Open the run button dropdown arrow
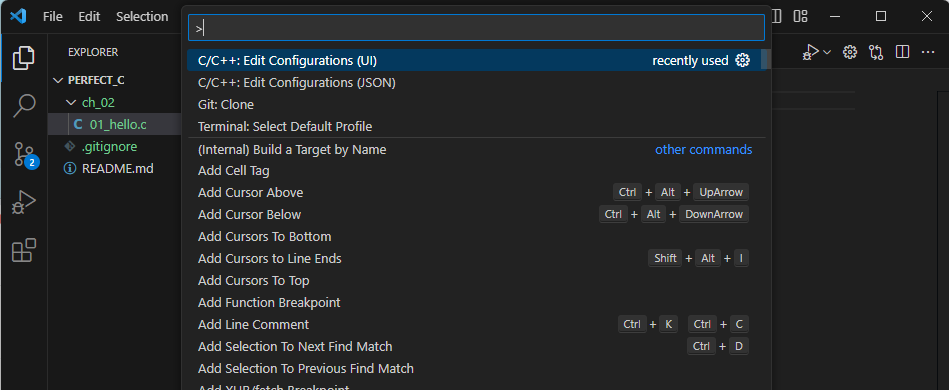 point(827,53)
